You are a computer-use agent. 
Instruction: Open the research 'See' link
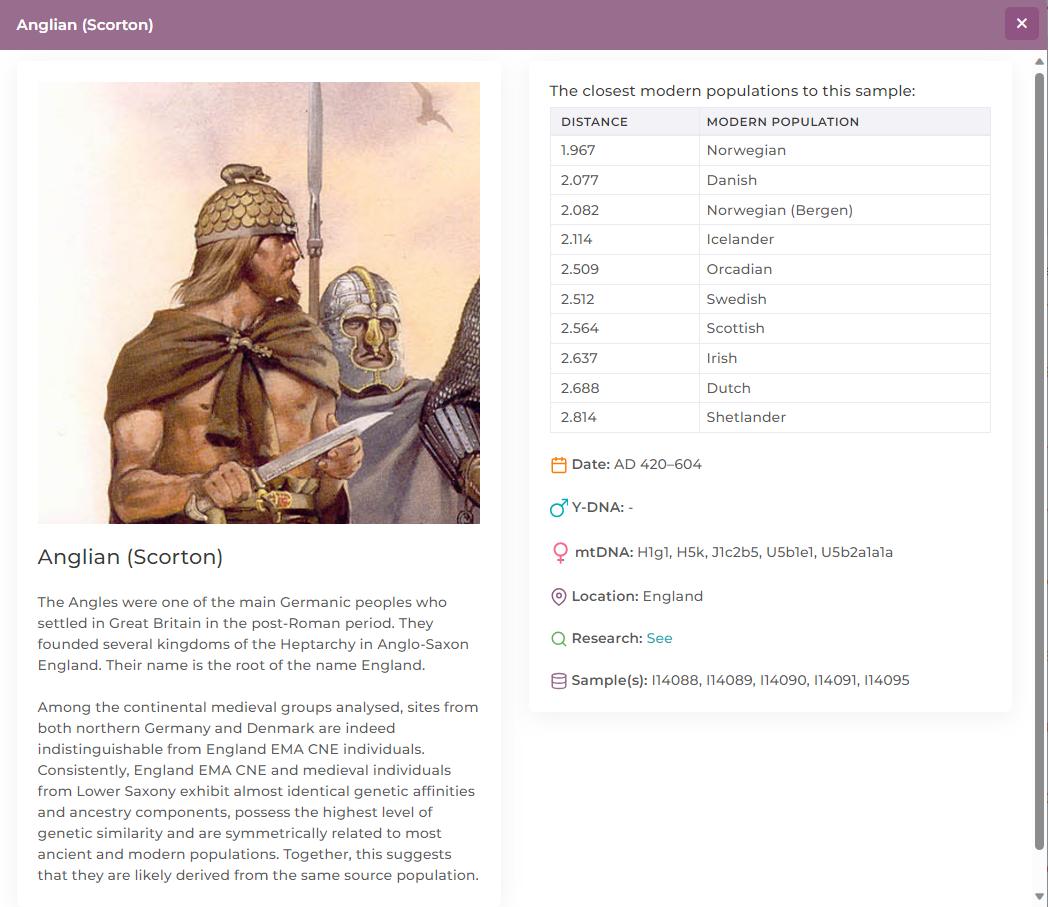[x=659, y=638]
